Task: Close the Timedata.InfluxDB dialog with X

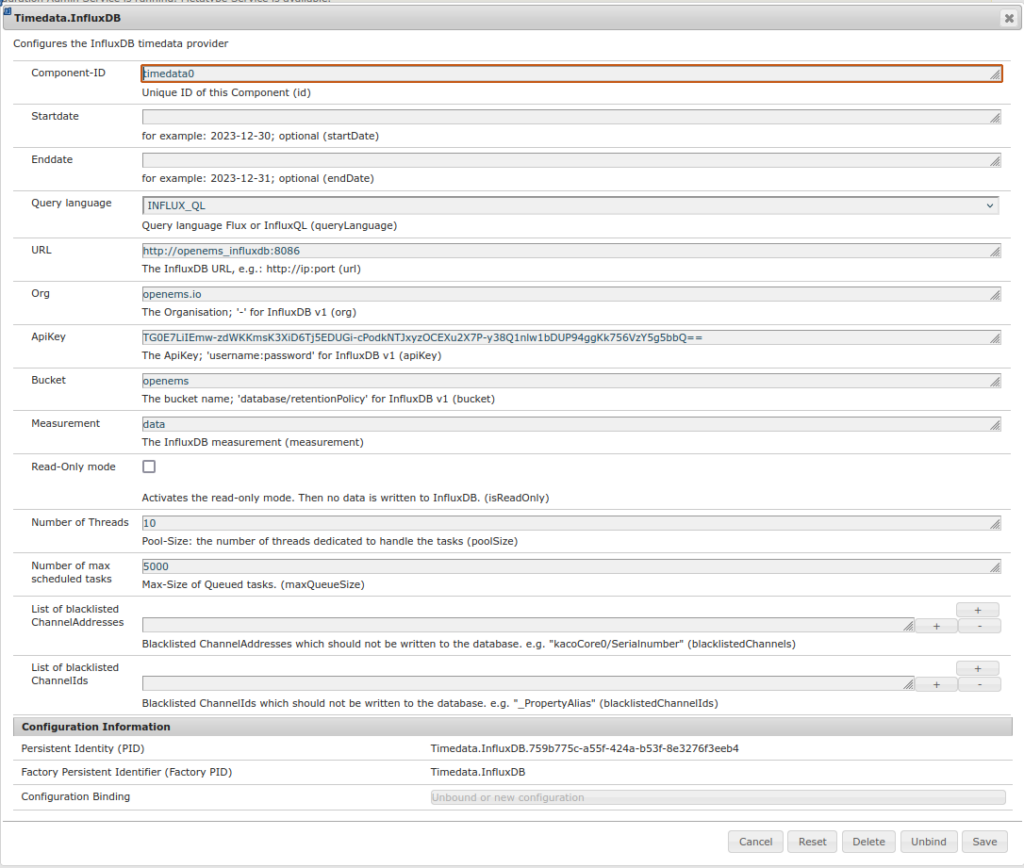Action: [x=1008, y=18]
